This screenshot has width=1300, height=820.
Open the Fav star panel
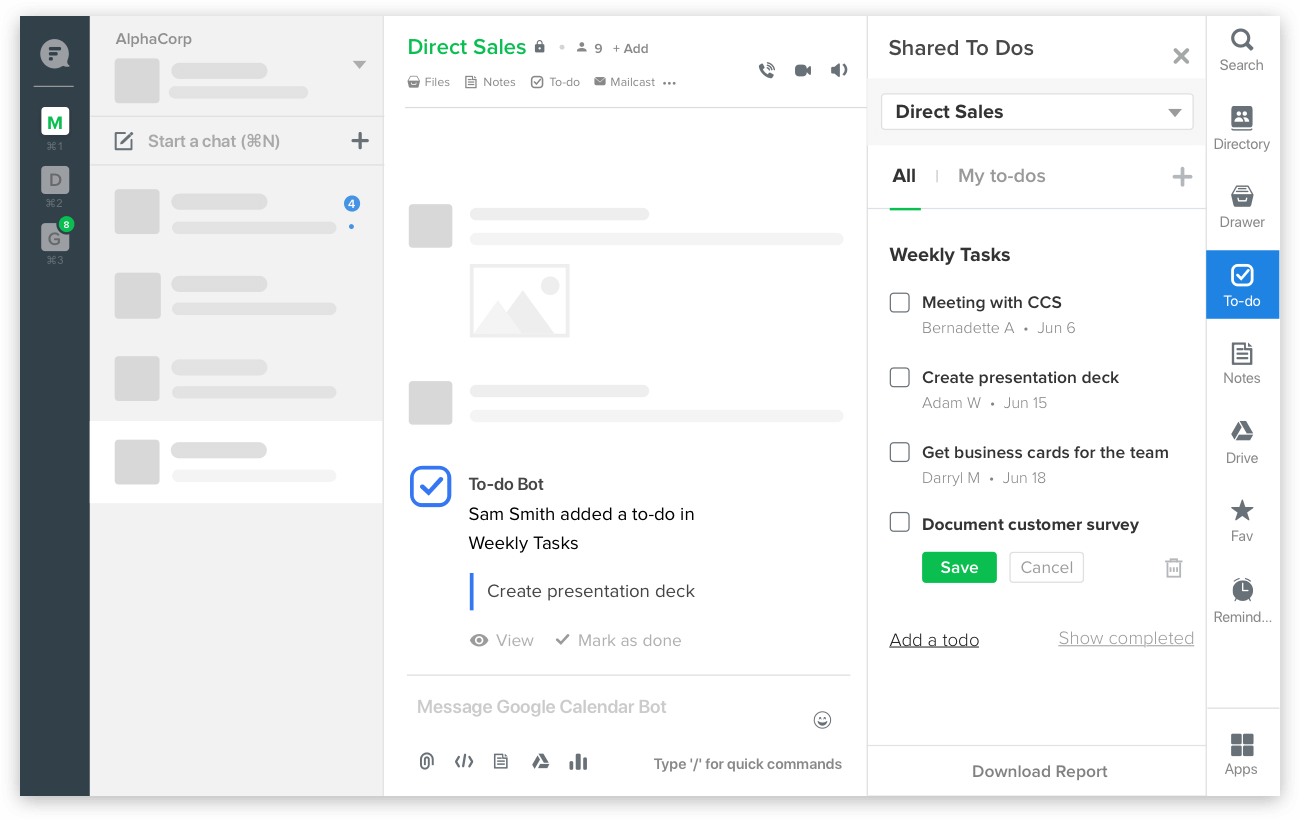click(x=1241, y=520)
